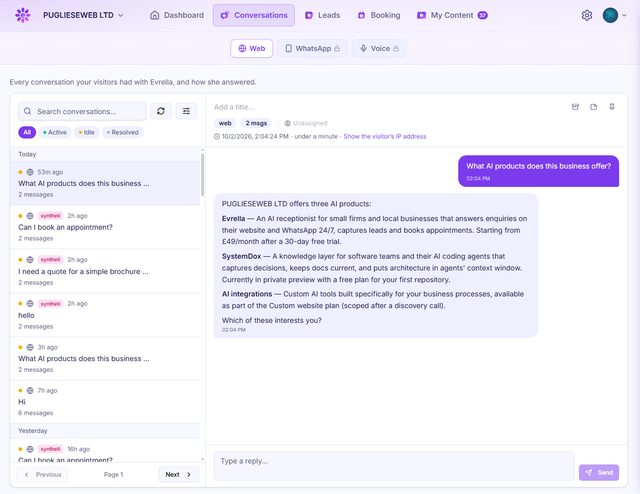Click the WhatsApp lock icon
This screenshot has width=640, height=494.
click(337, 48)
